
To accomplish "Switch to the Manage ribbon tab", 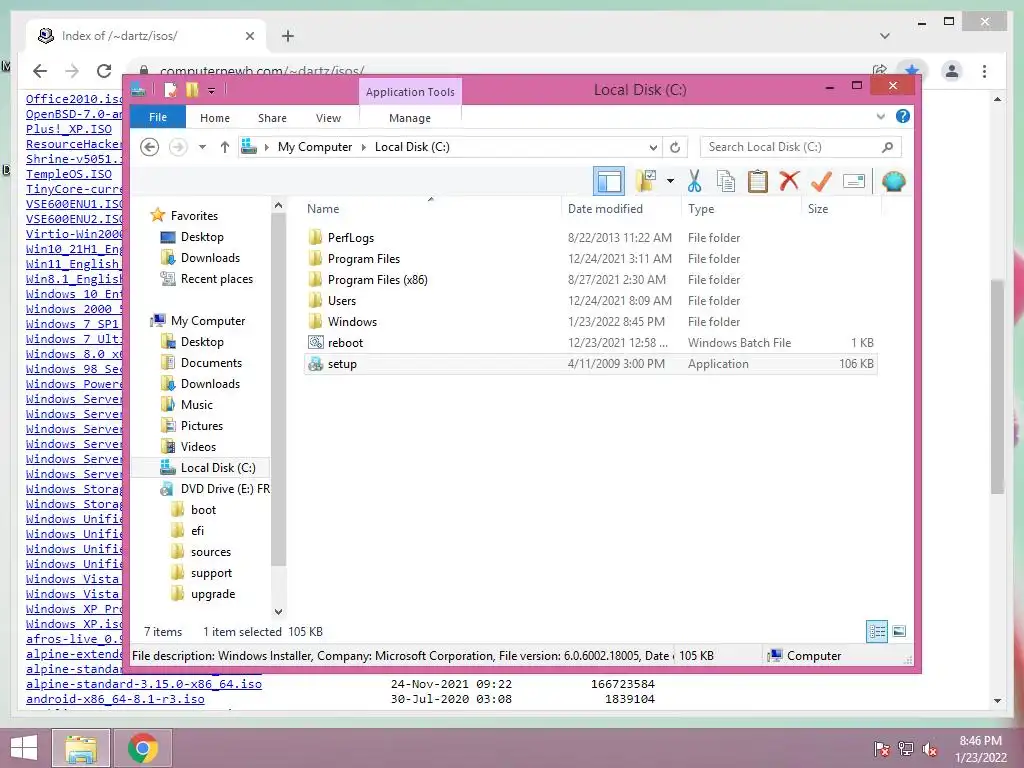I will [x=410, y=118].
